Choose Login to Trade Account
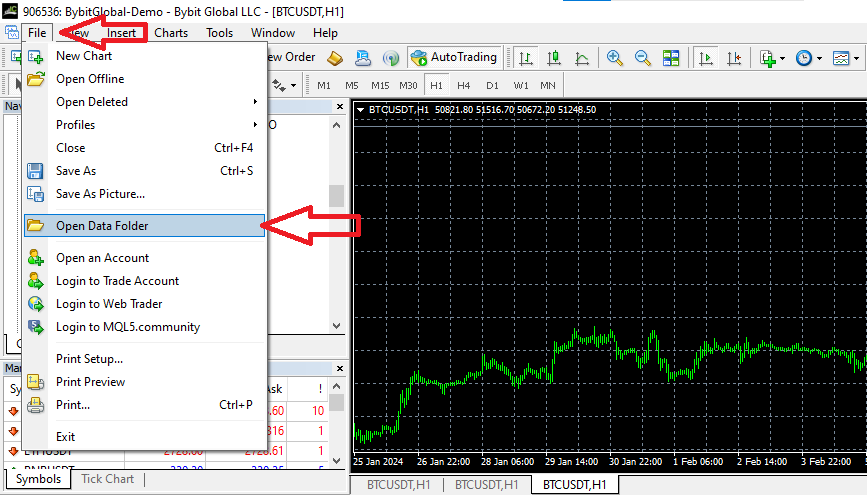This screenshot has height=495, width=867. pos(144,281)
